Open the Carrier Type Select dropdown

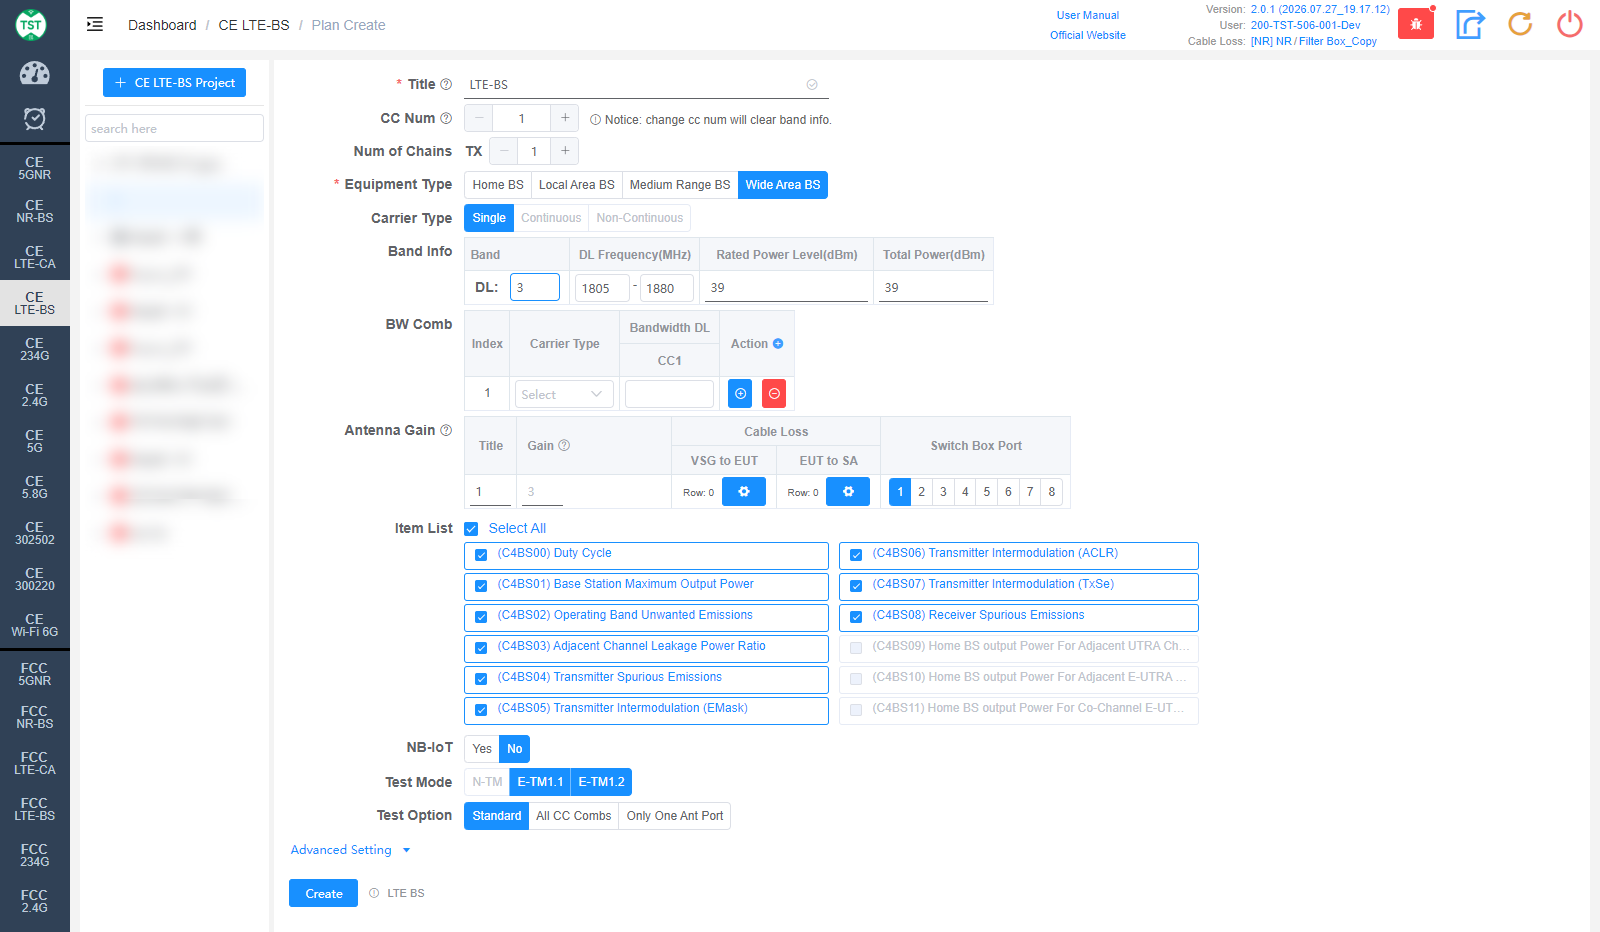pyautogui.click(x=564, y=394)
